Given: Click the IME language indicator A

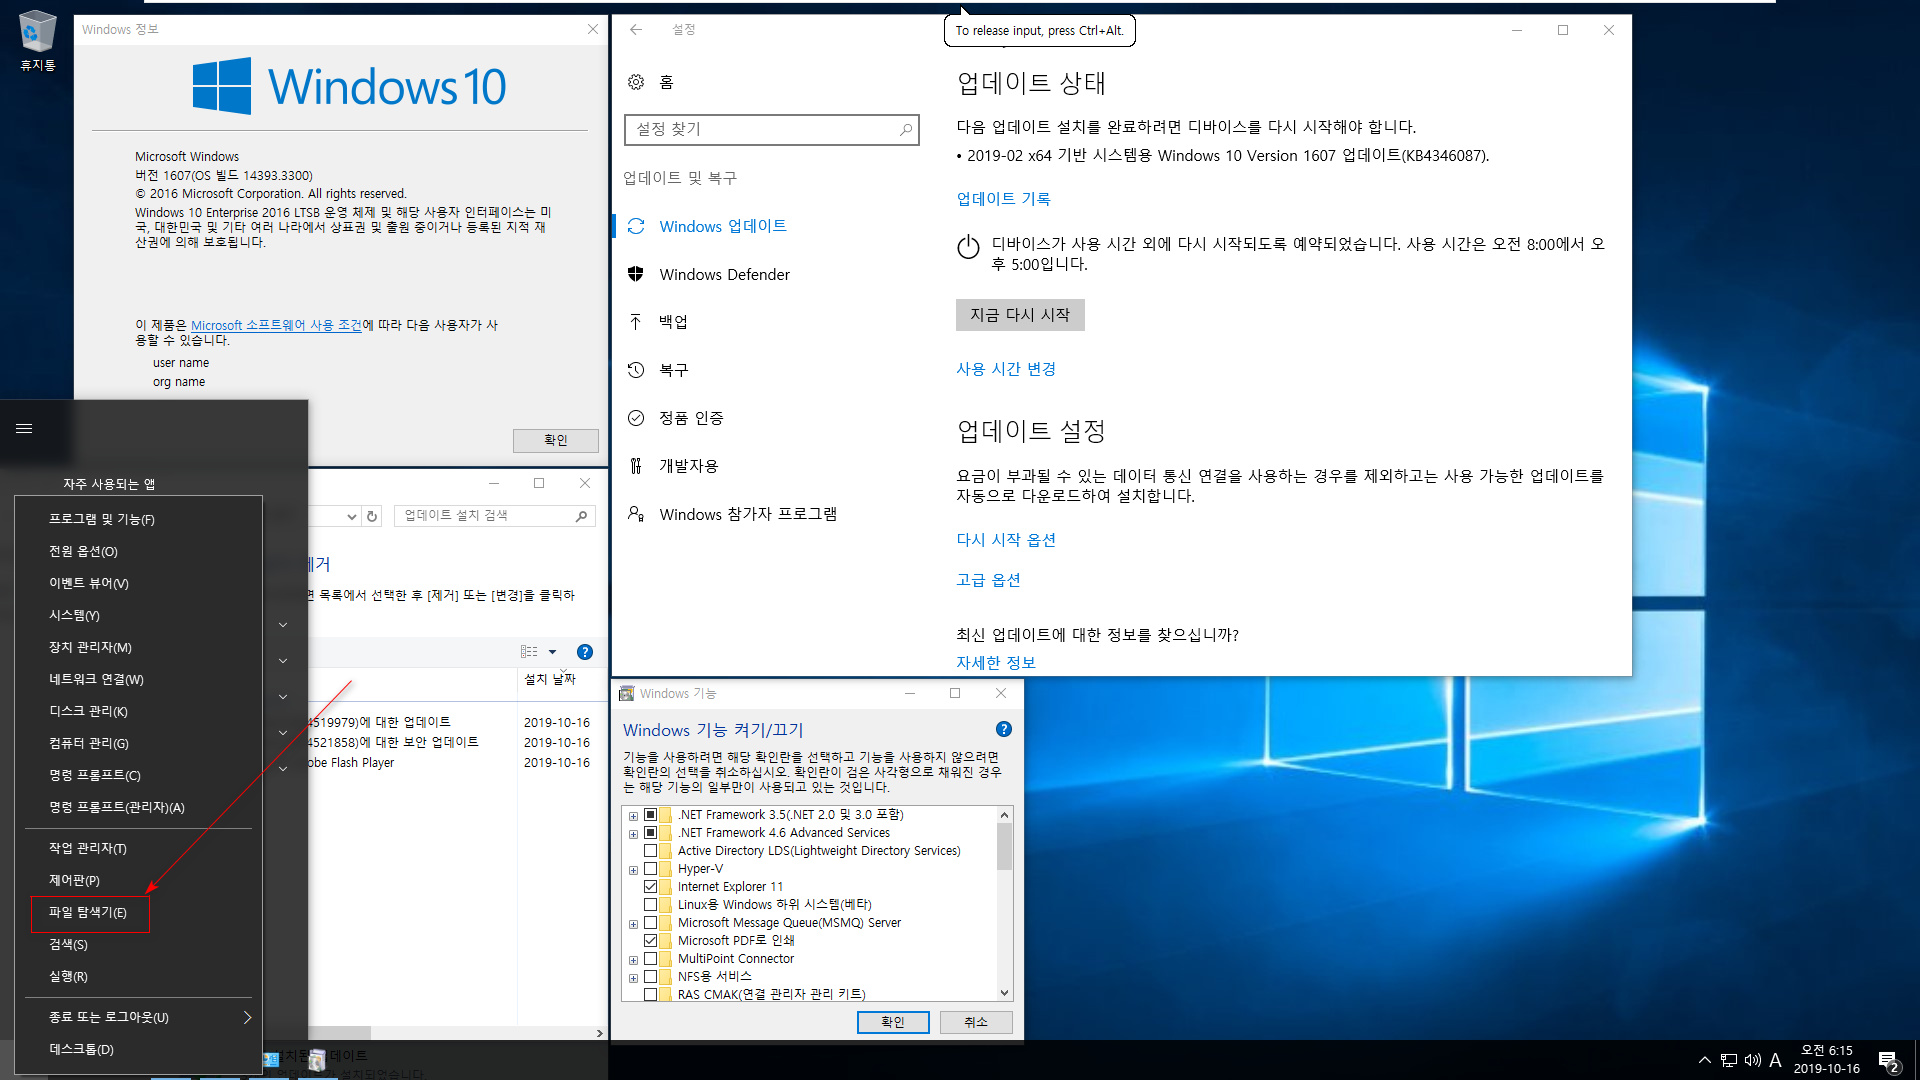Looking at the screenshot, I should tap(1776, 1060).
